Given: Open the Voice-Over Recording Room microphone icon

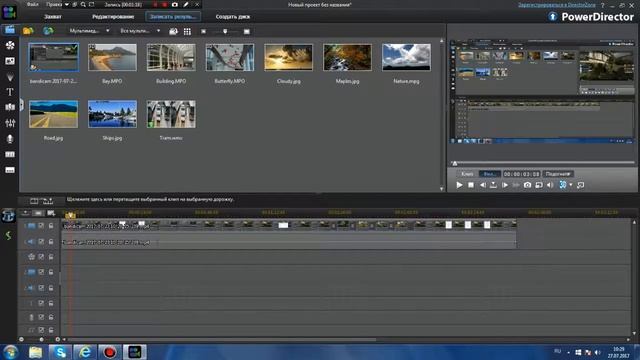Looking at the screenshot, I should click(x=10, y=139).
